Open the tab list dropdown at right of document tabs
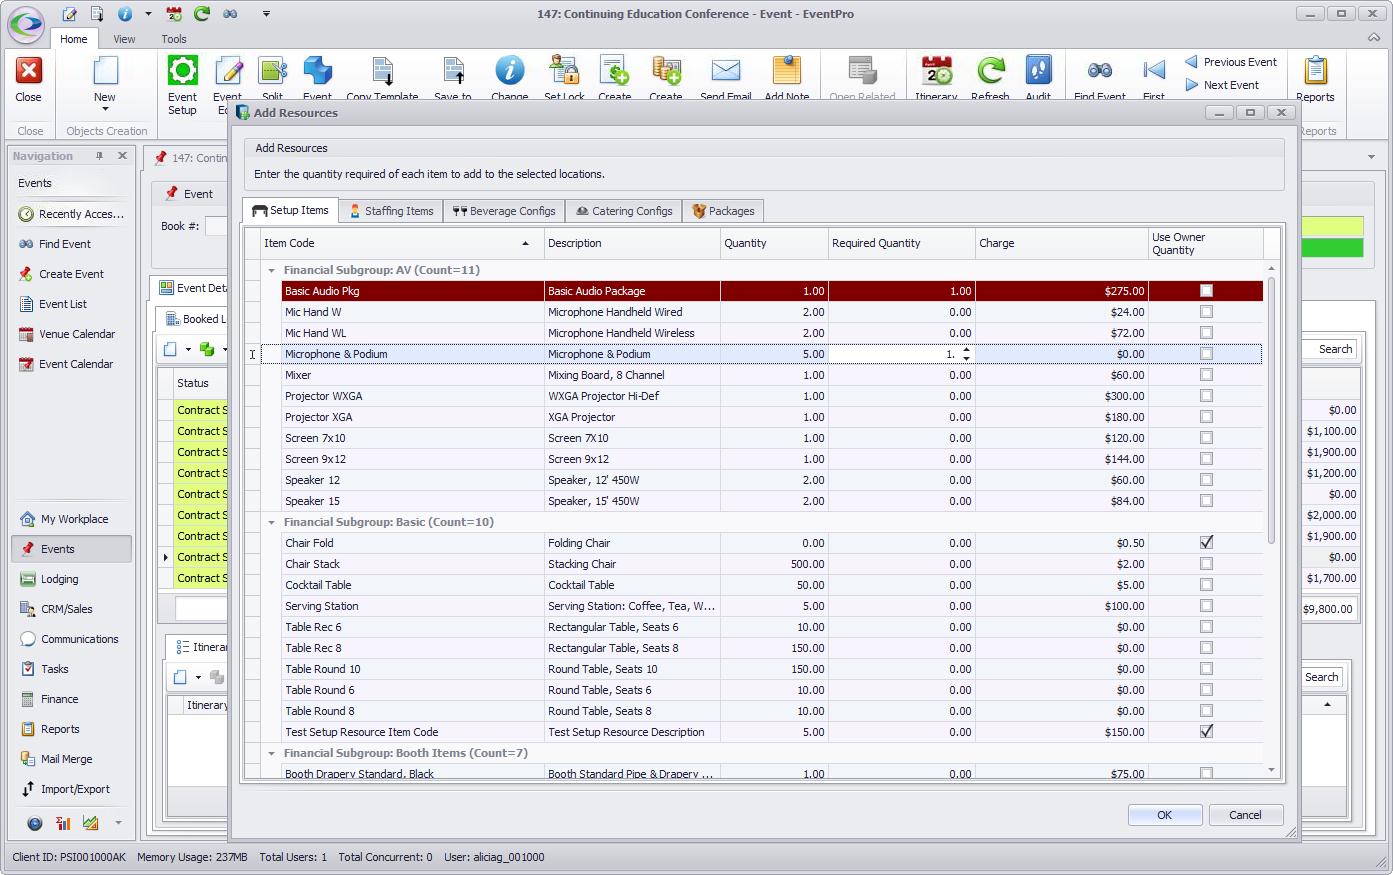 point(1372,157)
